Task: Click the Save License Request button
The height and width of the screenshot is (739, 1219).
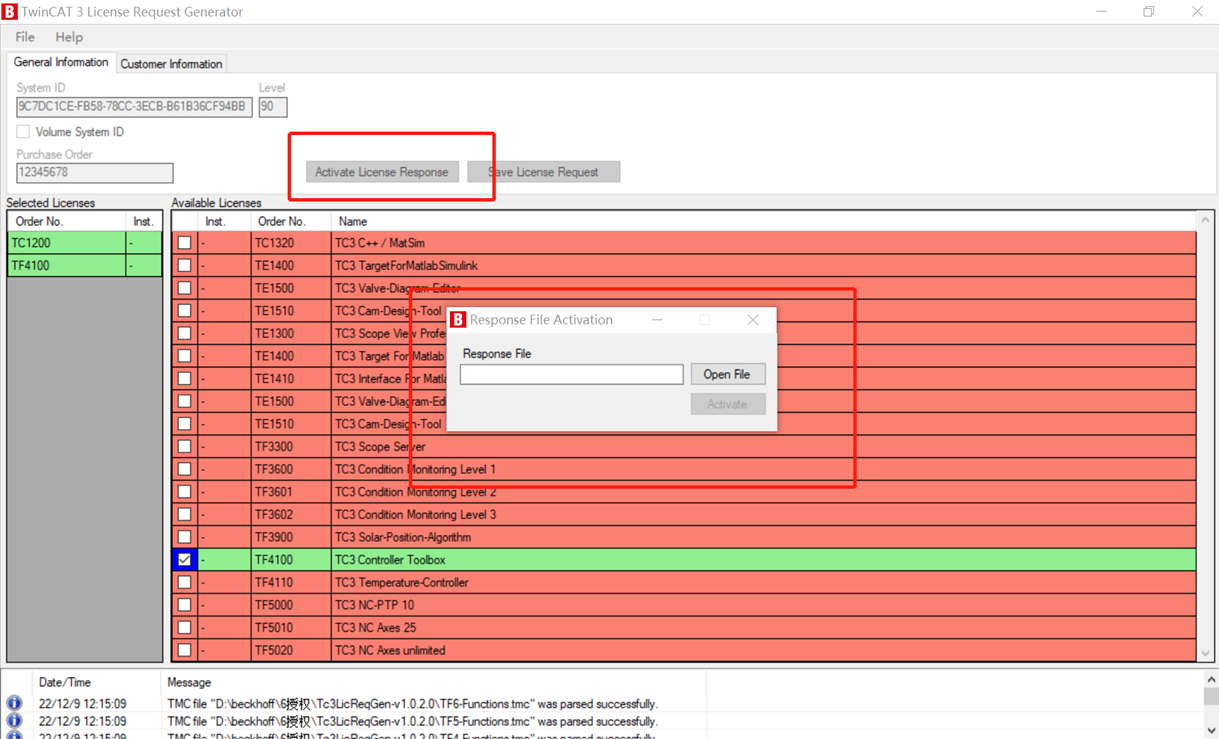Action: 543,172
